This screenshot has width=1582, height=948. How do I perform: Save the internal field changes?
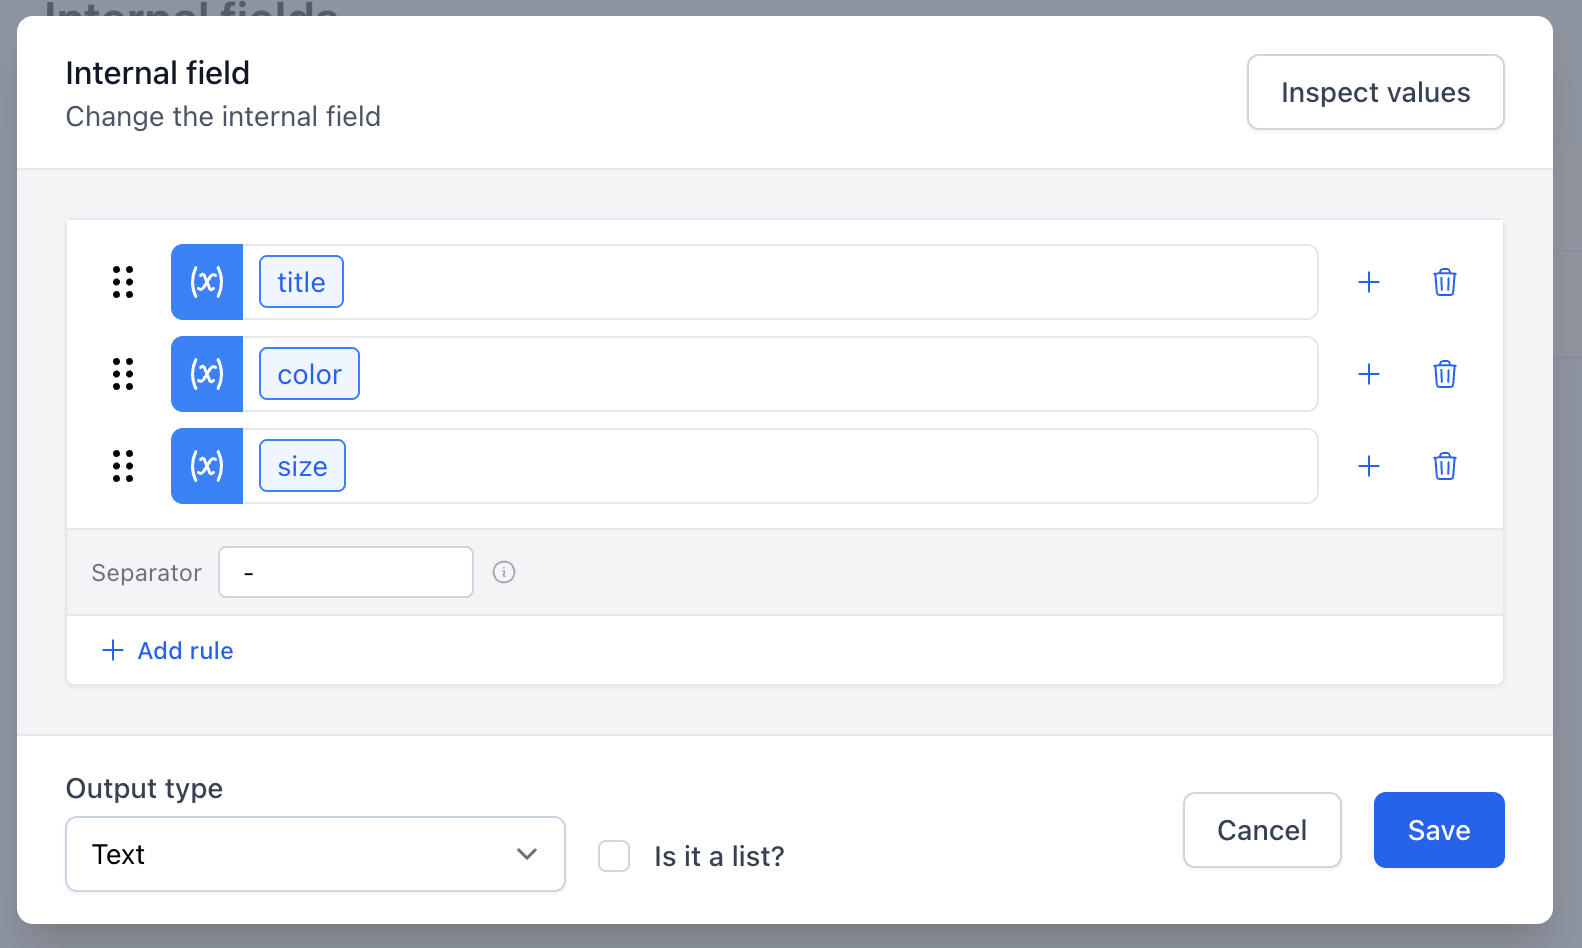[1439, 830]
